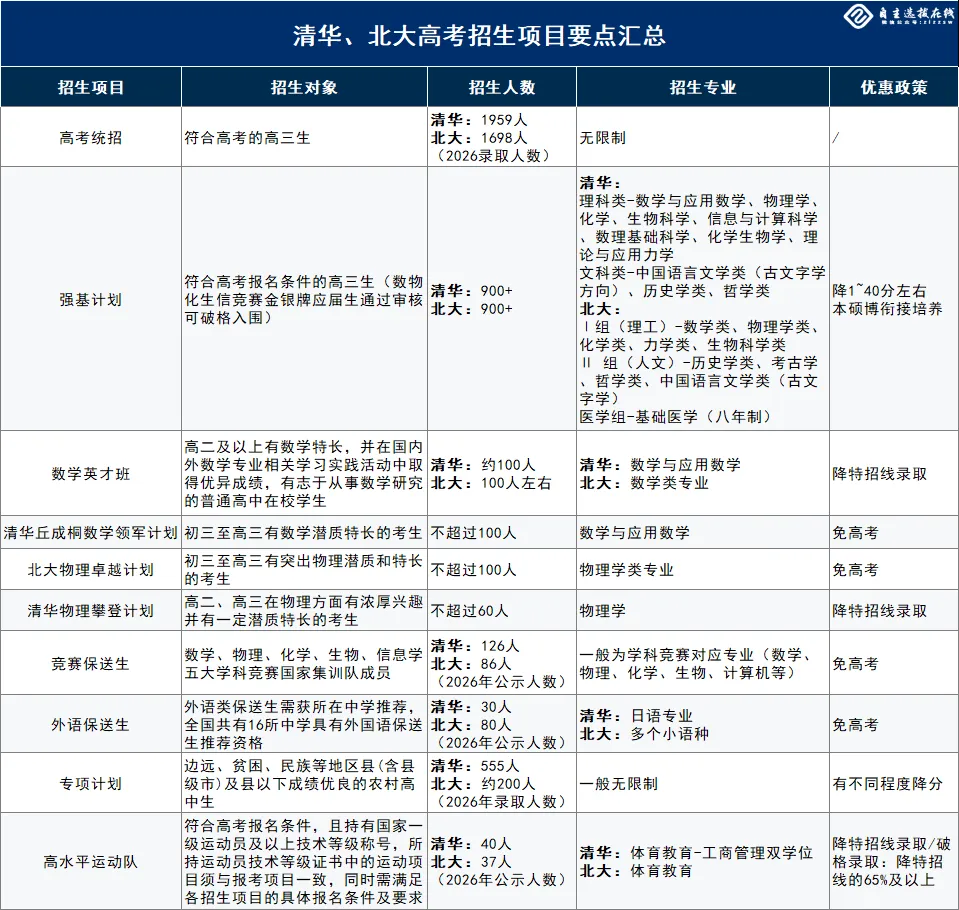The image size is (959, 910).
Task: Click the cell 持有国家一级运动员
Action: pos(305,861)
